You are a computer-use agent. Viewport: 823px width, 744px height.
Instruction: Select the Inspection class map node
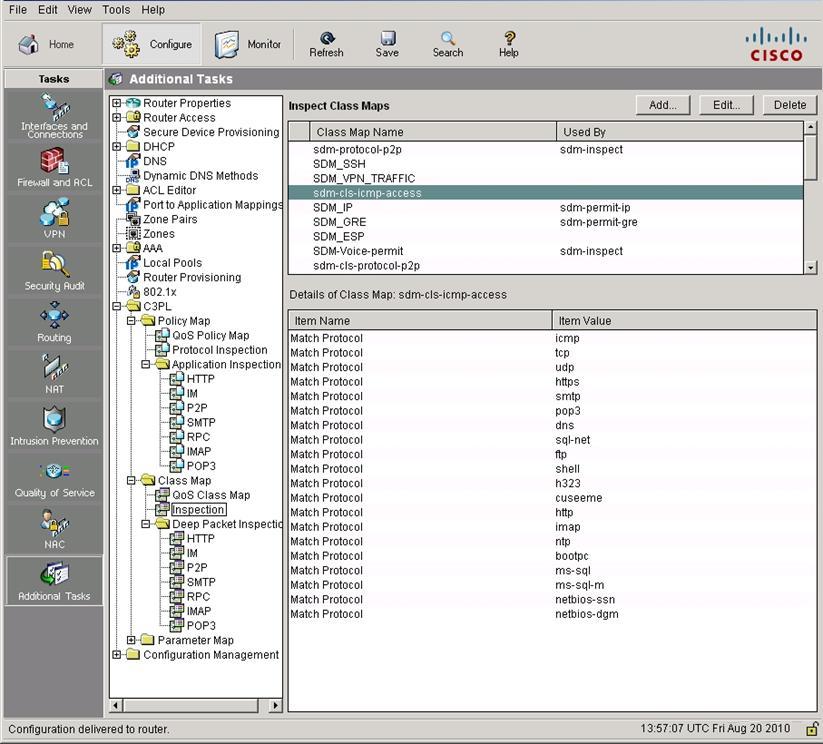coord(198,510)
